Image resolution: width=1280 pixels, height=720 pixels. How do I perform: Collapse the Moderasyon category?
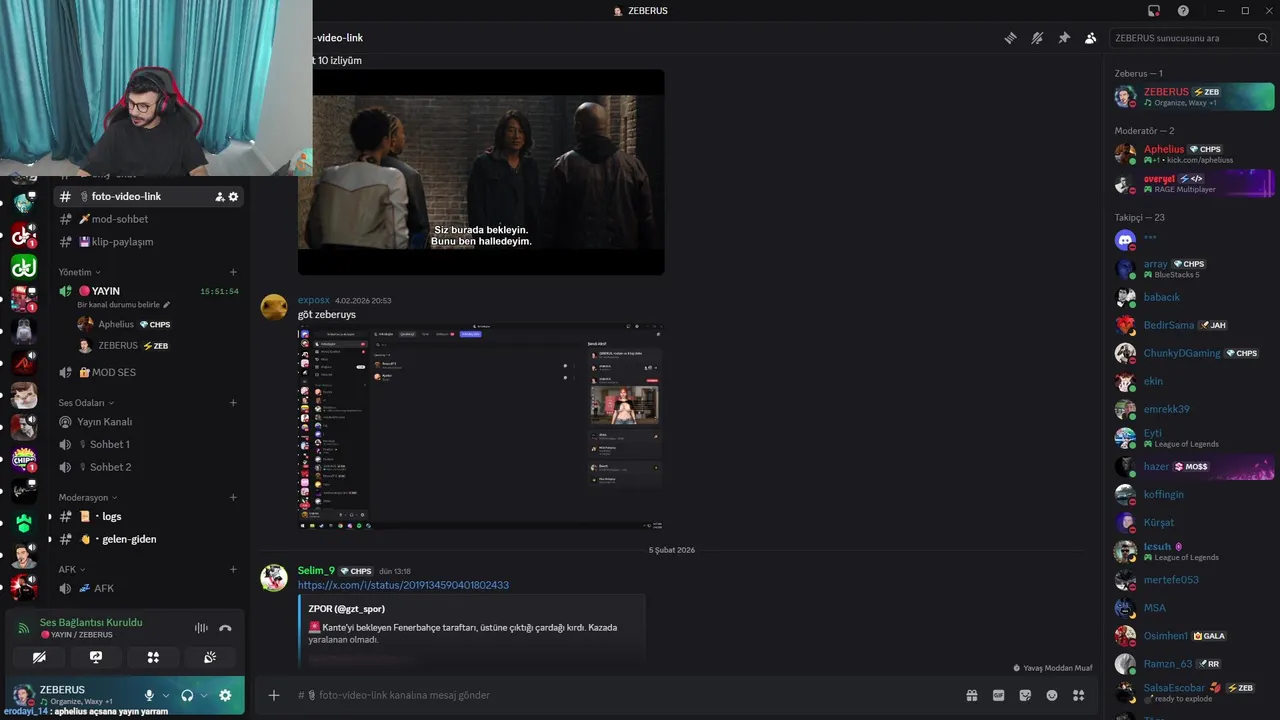88,498
